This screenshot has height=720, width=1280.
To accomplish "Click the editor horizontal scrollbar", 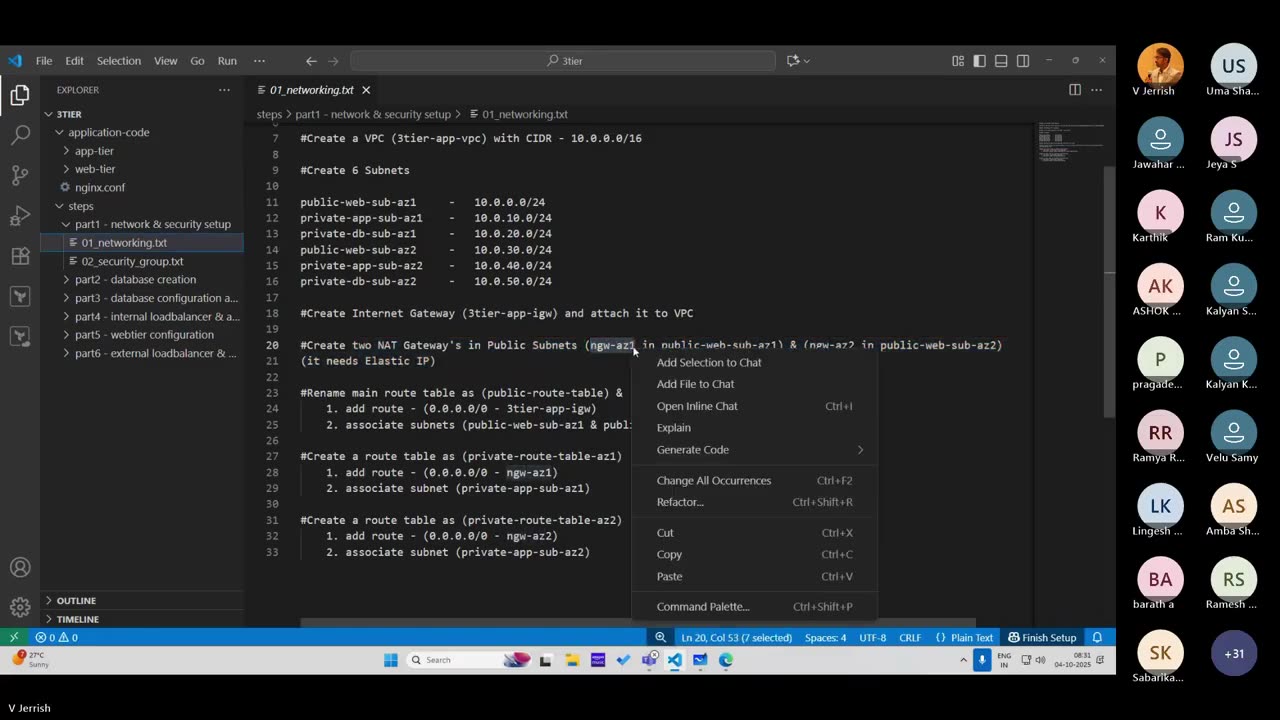I will [638, 623].
